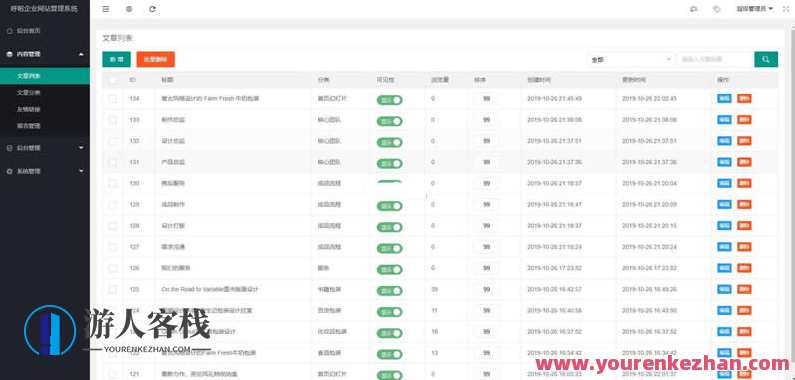Viewport: 795px width, 380px height.
Task: Tick the checkbox for row 134
Action: [x=113, y=99]
